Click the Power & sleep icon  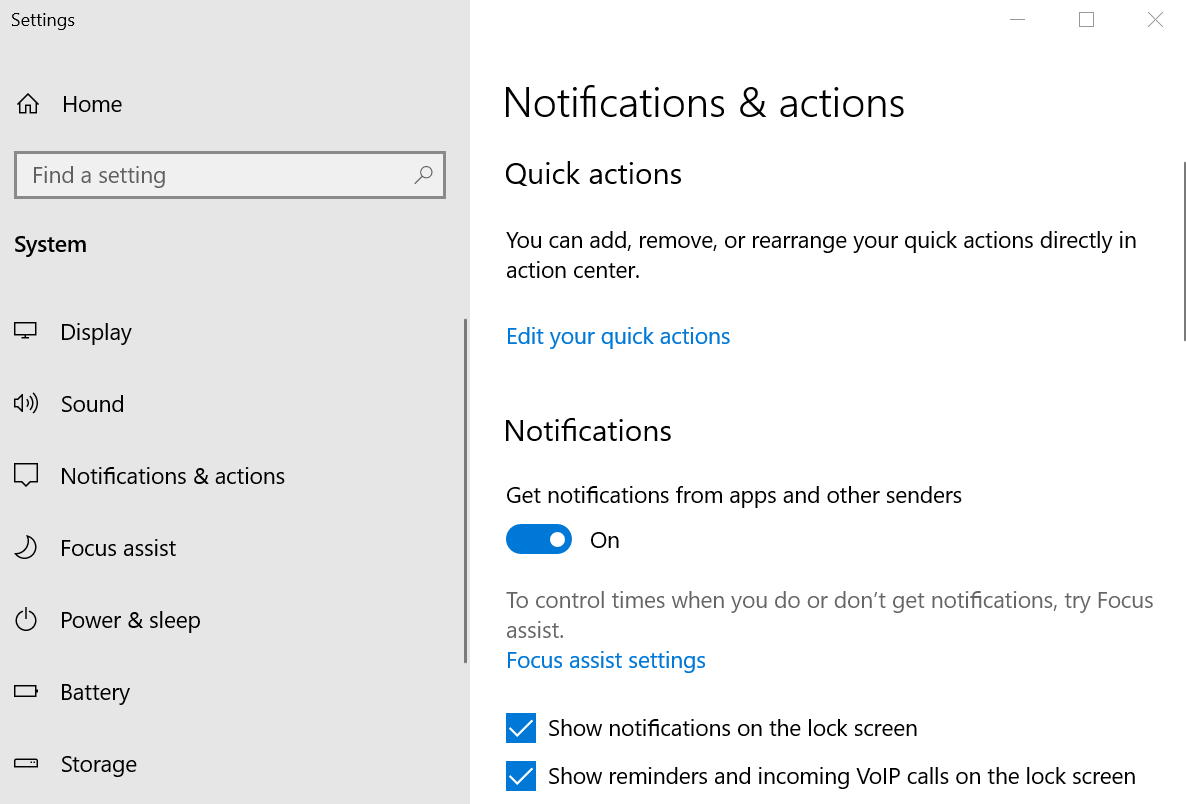pyautogui.click(x=26, y=619)
